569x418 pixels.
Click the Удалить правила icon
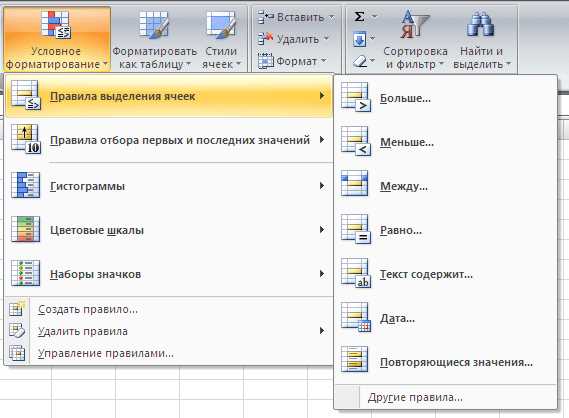pos(17,331)
